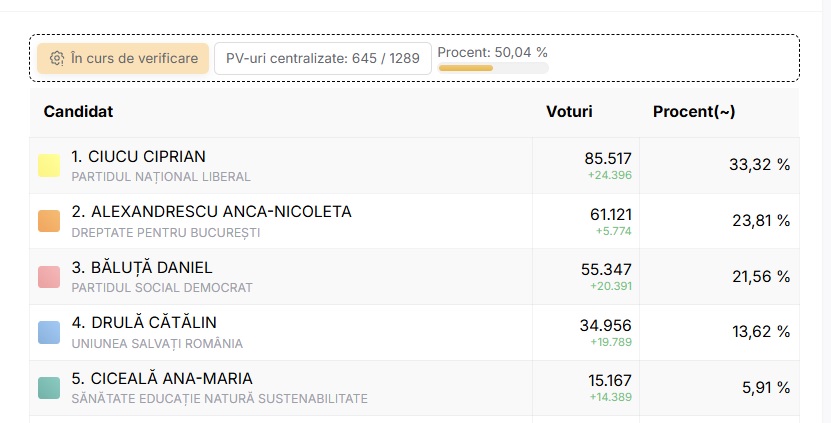Click the 23,81 % percentage cell
The width and height of the screenshot is (831, 423).
761,221
